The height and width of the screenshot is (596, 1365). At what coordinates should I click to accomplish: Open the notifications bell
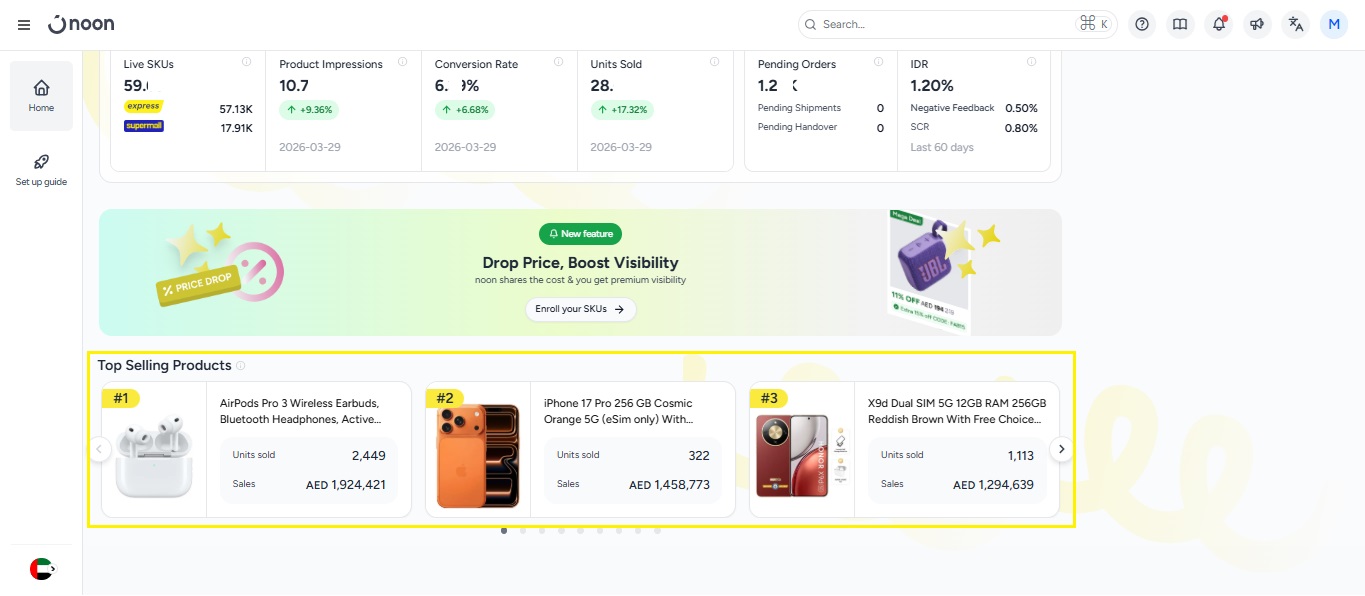pos(1218,24)
